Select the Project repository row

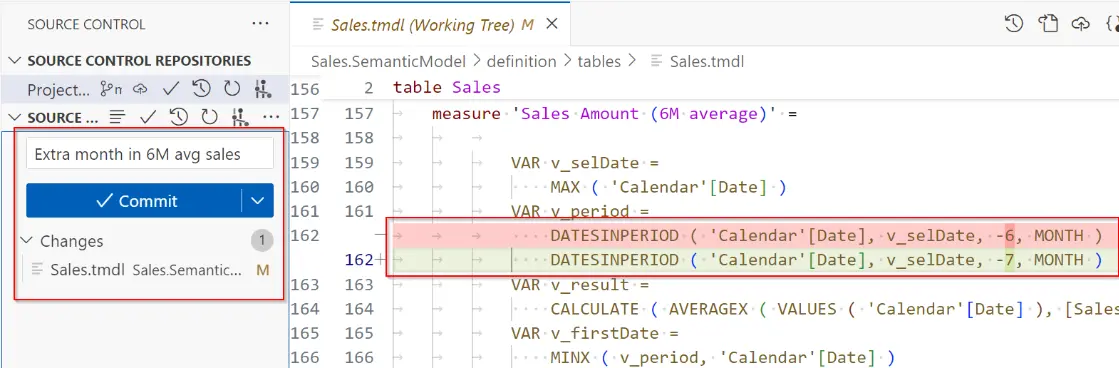click(145, 89)
